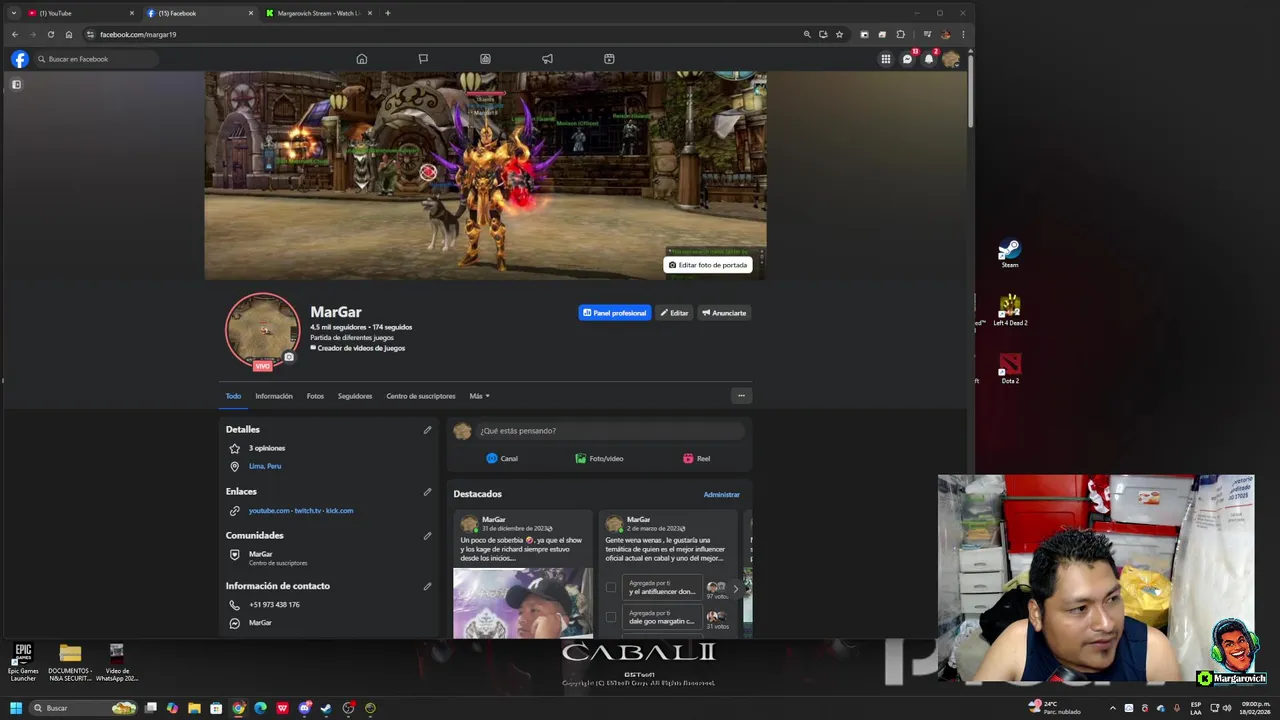Switch to the YouTube browser tab
Viewport: 1280px width, 720px height.
pos(80,13)
